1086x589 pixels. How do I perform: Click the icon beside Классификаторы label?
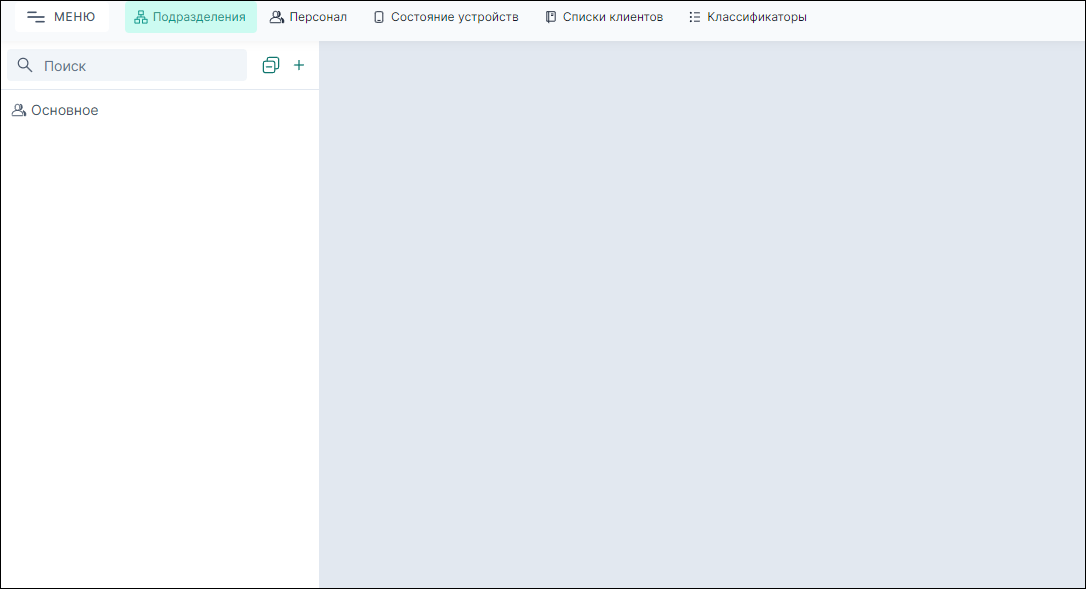[695, 17]
